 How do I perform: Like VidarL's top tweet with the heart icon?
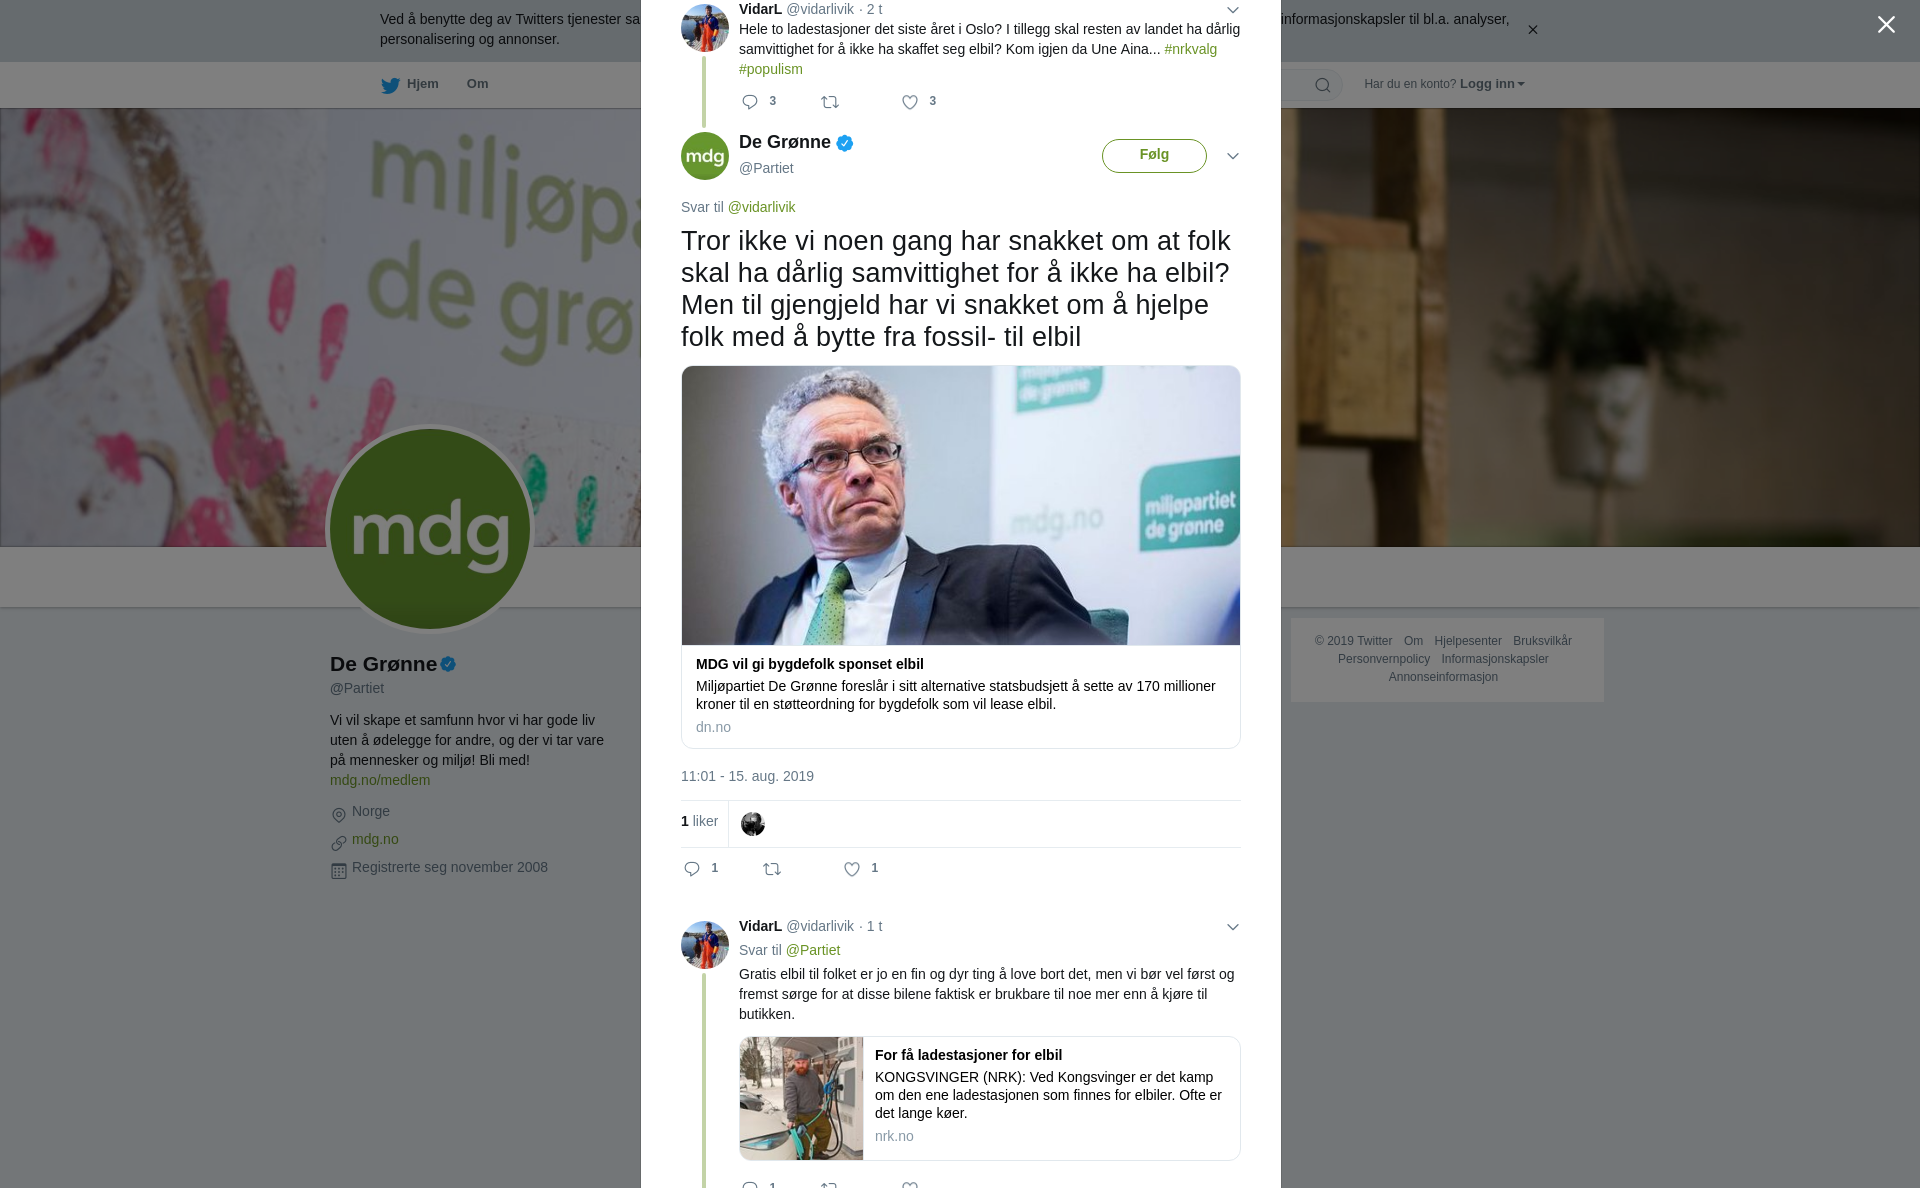coord(910,102)
